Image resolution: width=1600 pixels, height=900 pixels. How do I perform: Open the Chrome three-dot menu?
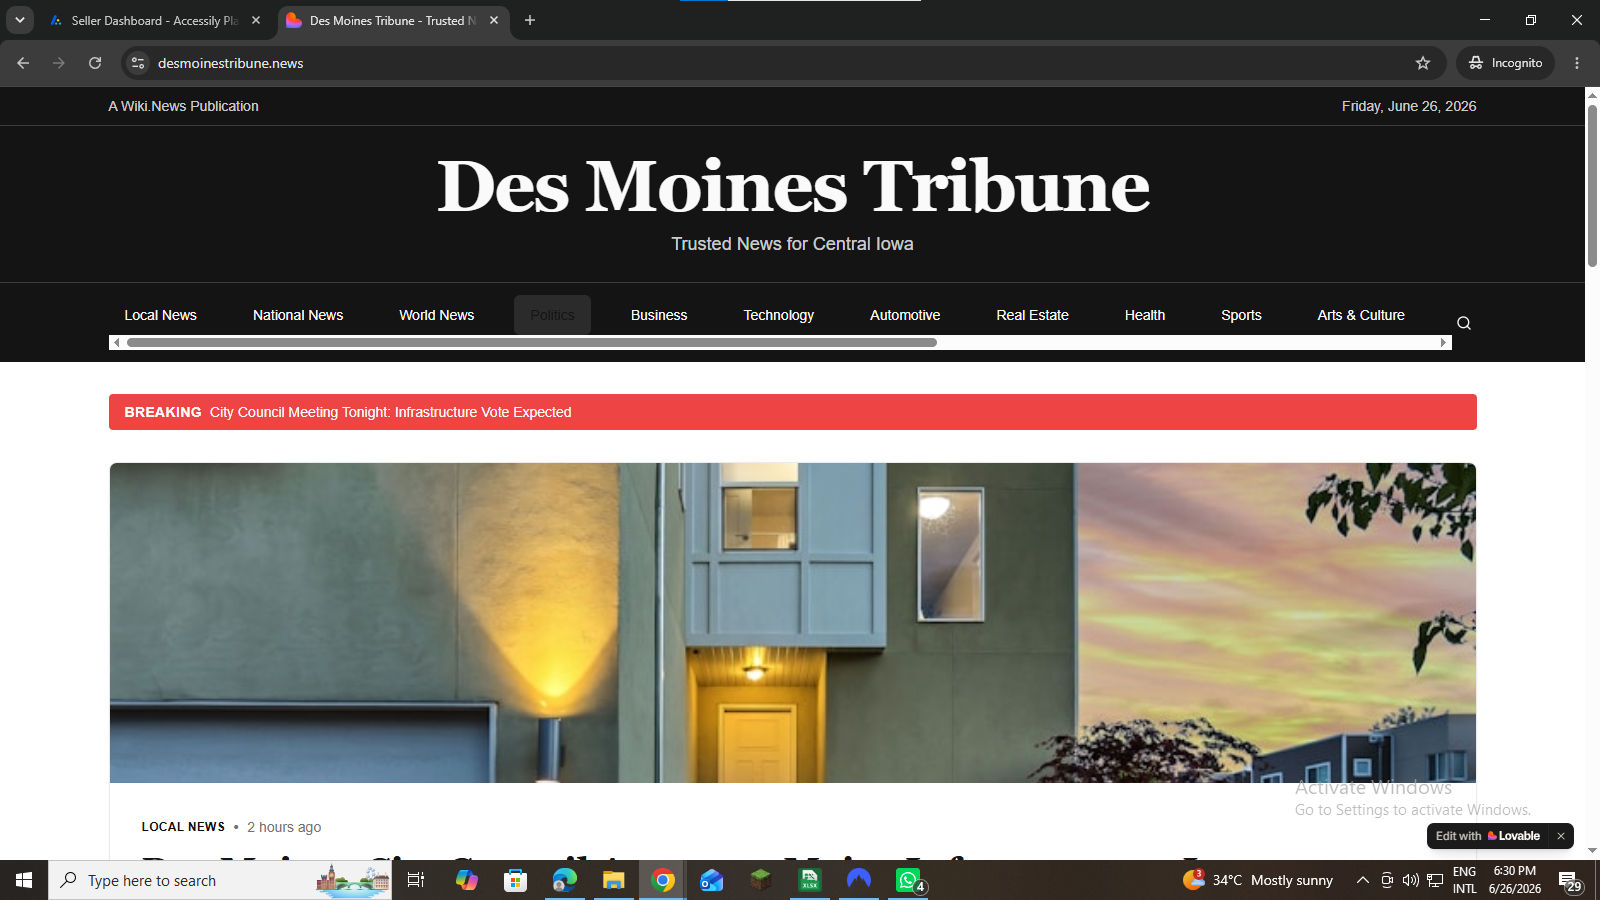(x=1577, y=63)
